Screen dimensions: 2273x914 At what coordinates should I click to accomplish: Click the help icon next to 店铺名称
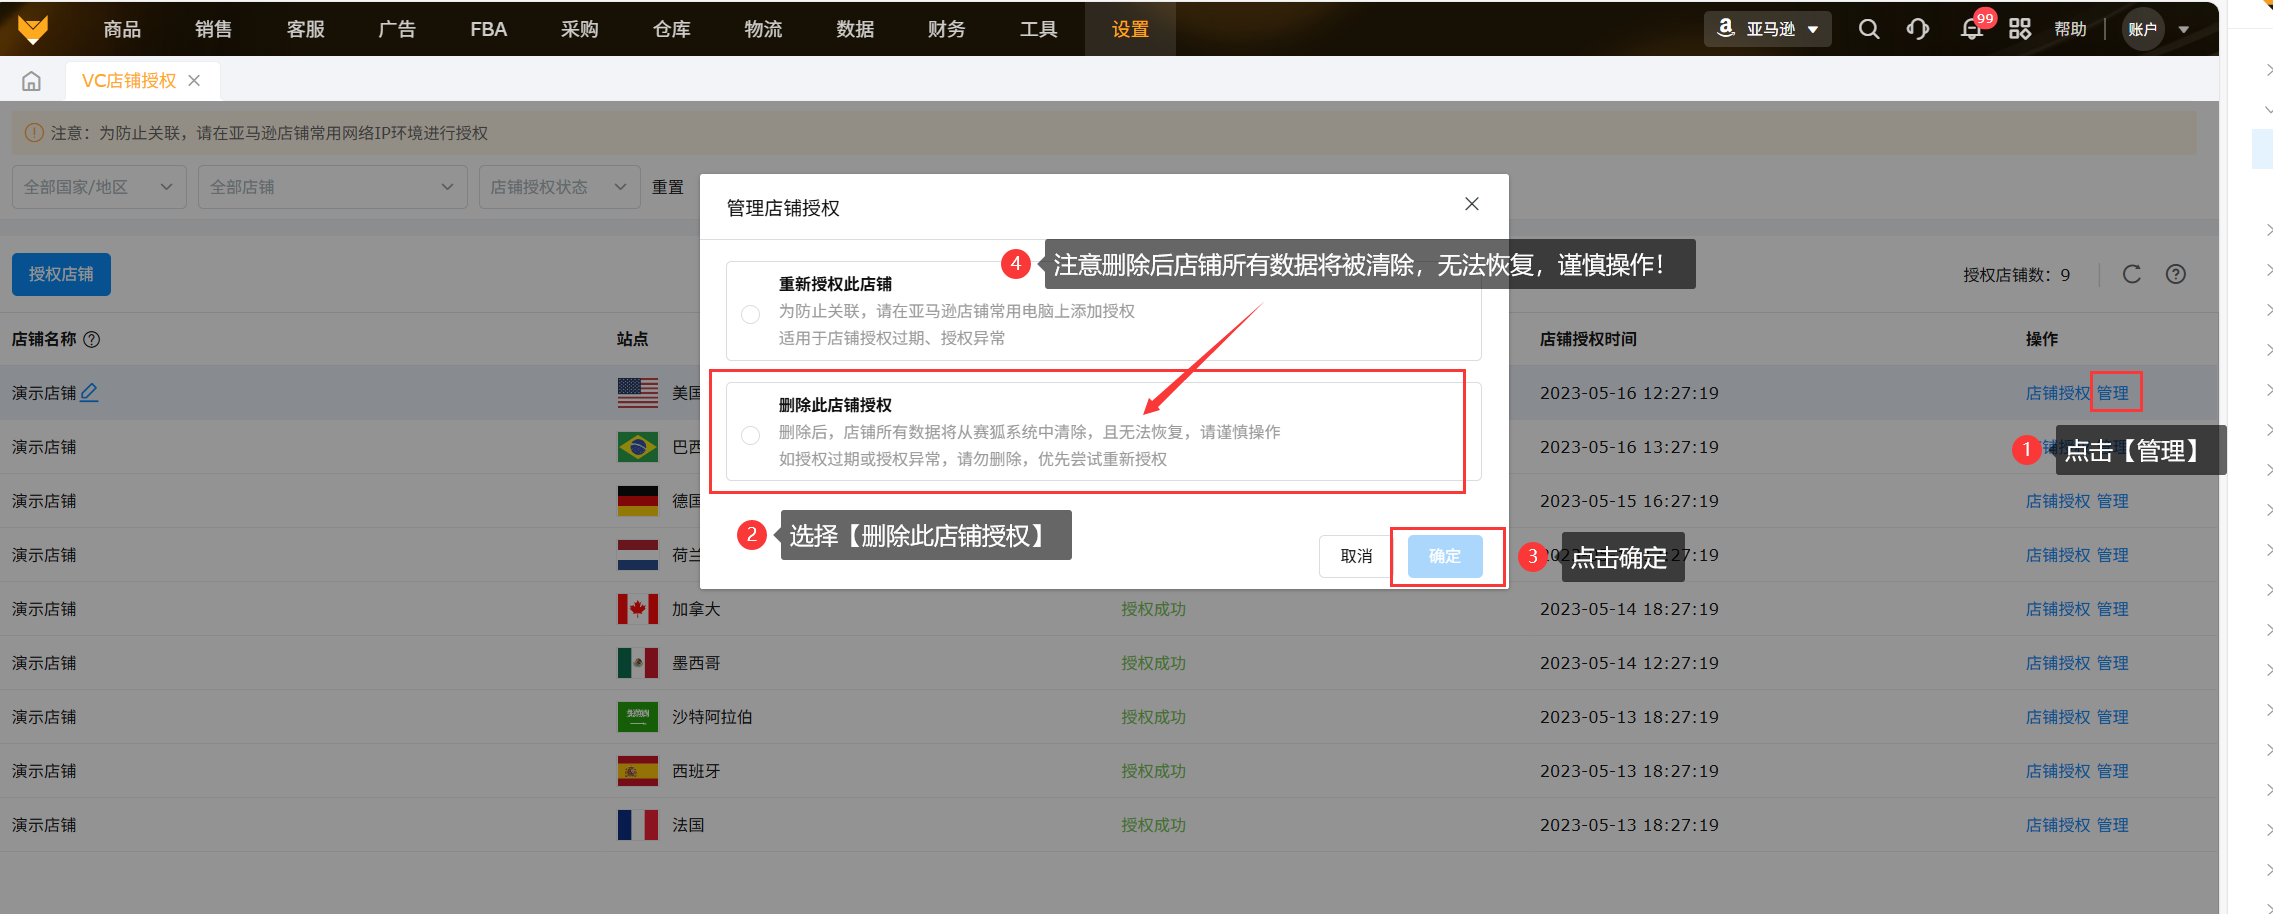click(92, 339)
